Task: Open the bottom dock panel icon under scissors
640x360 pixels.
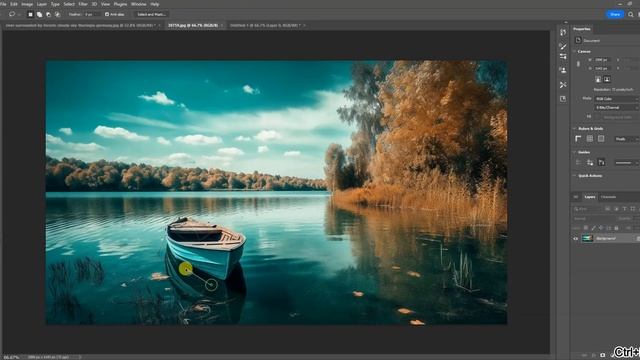Action: tap(563, 99)
